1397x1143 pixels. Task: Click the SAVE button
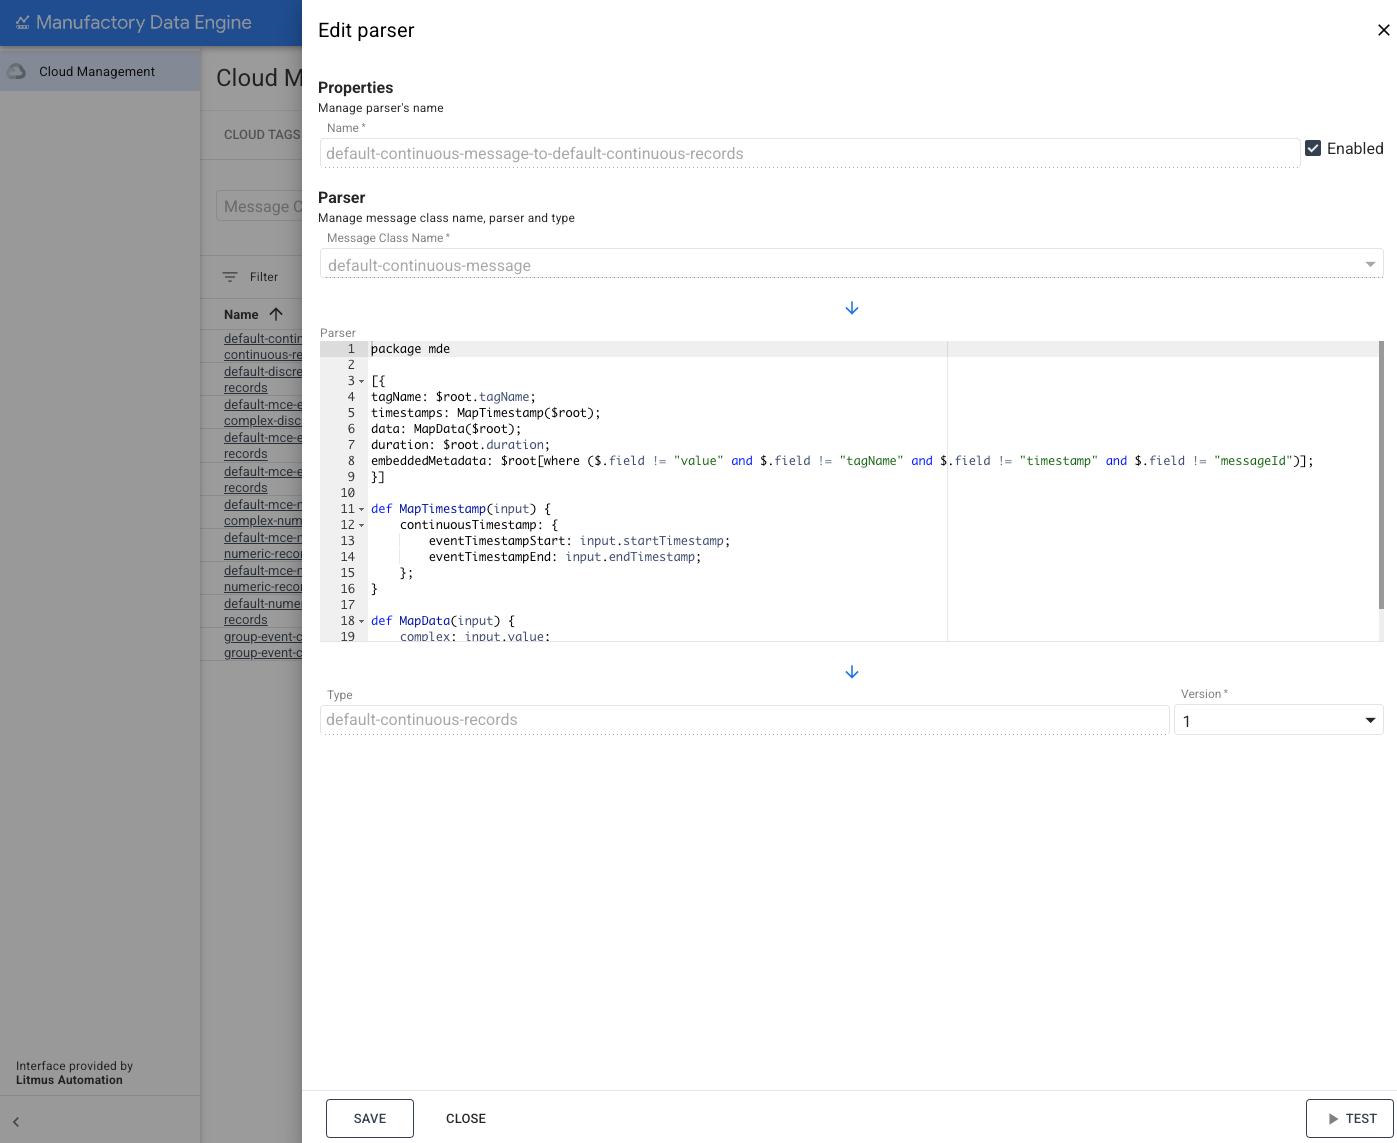(369, 1118)
